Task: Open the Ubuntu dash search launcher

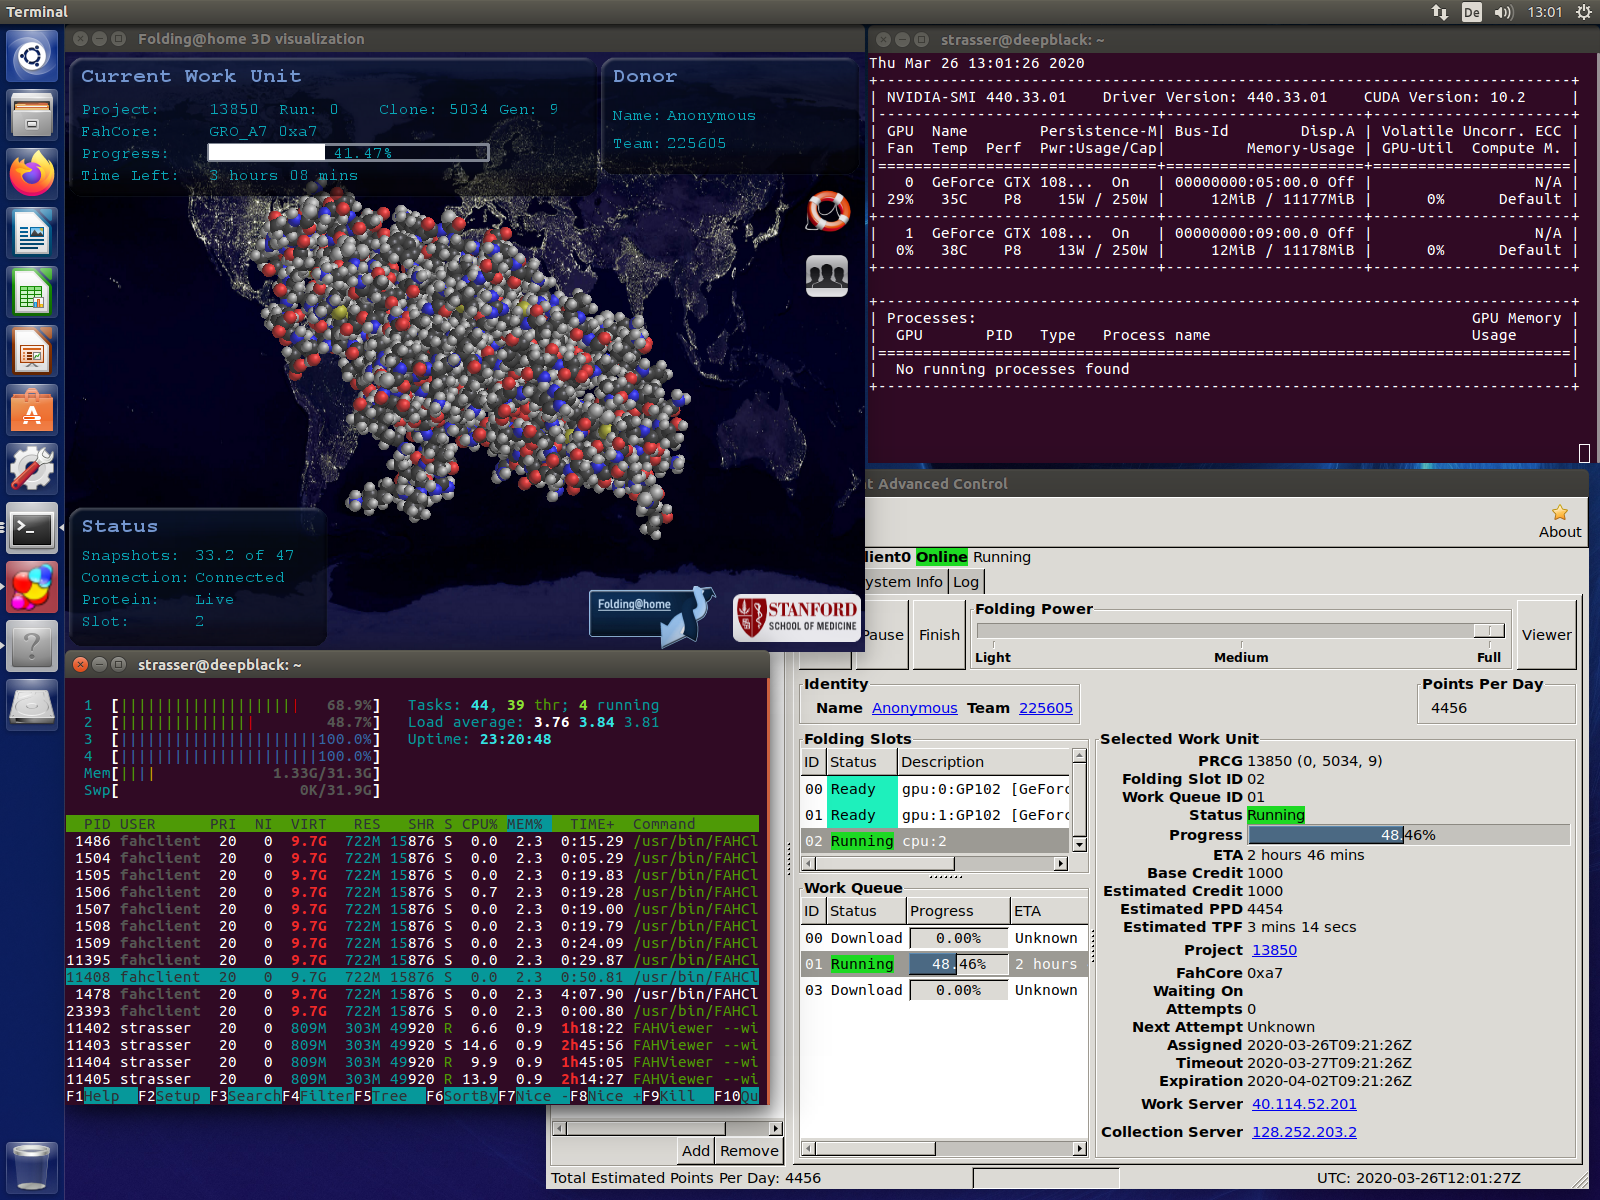Action: pyautogui.click(x=32, y=56)
